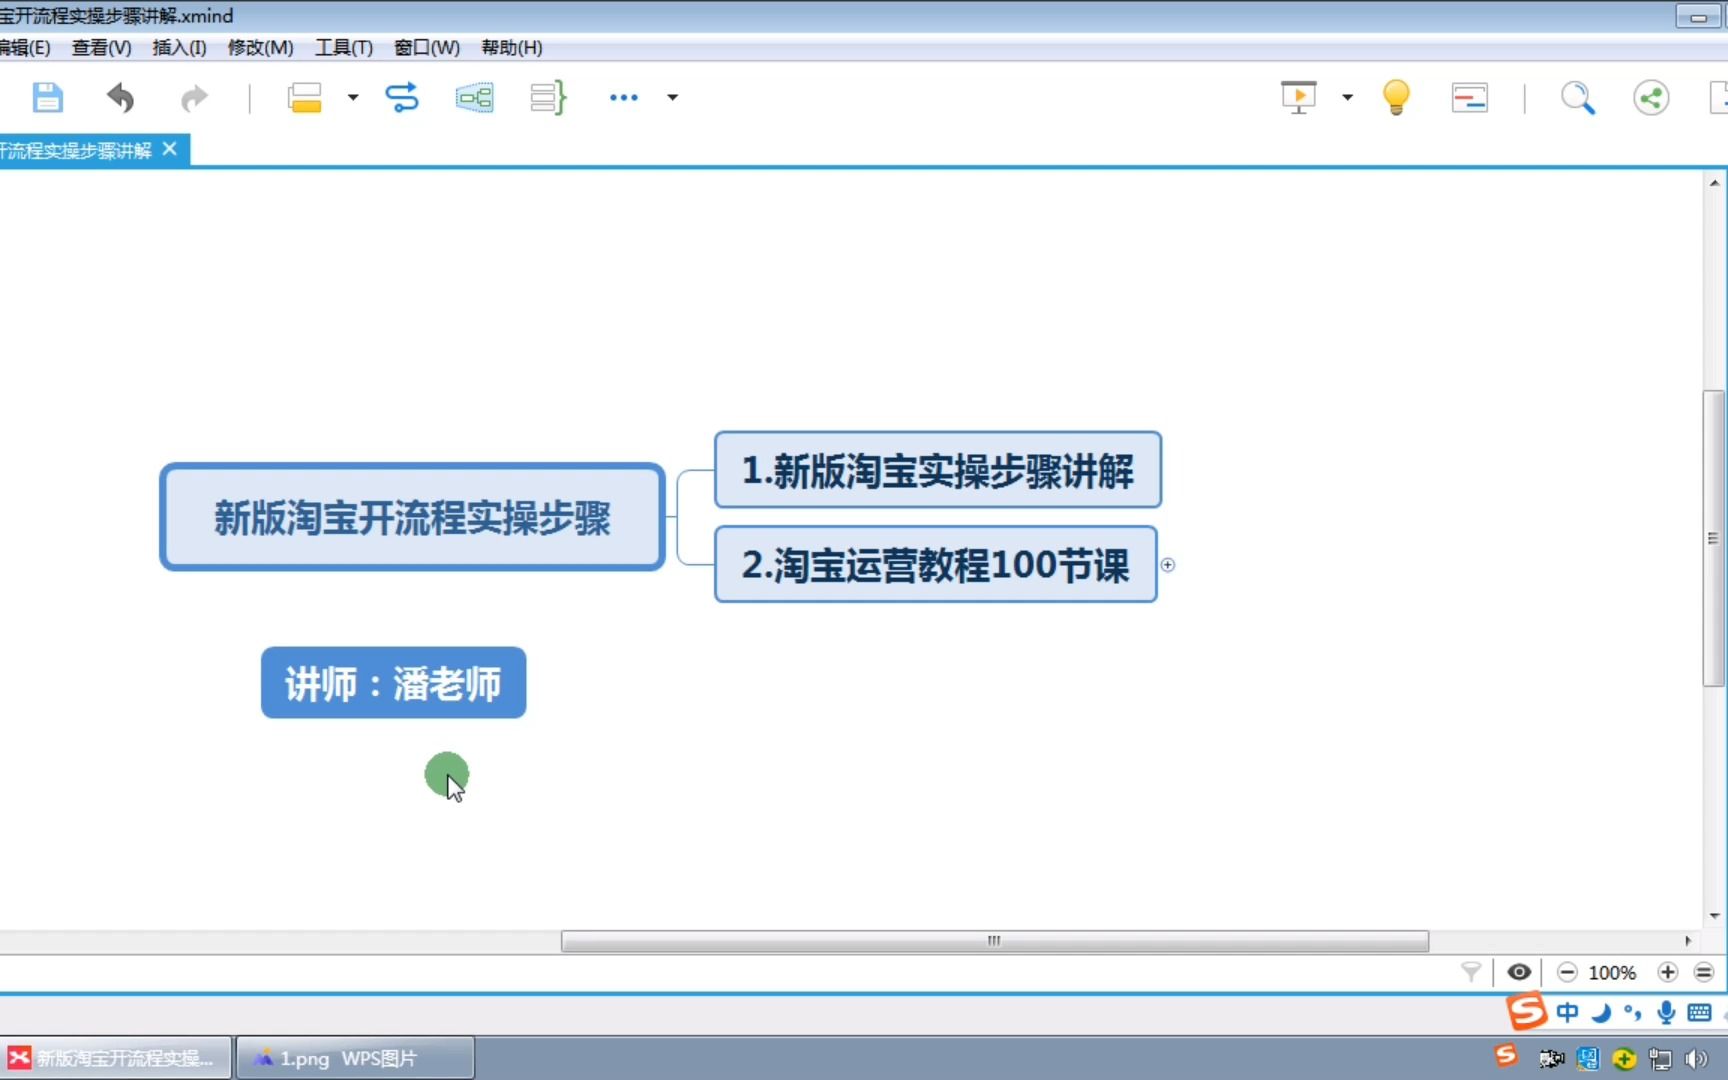The image size is (1728, 1080).
Task: Open the 插入(I) menu
Action: tap(179, 47)
